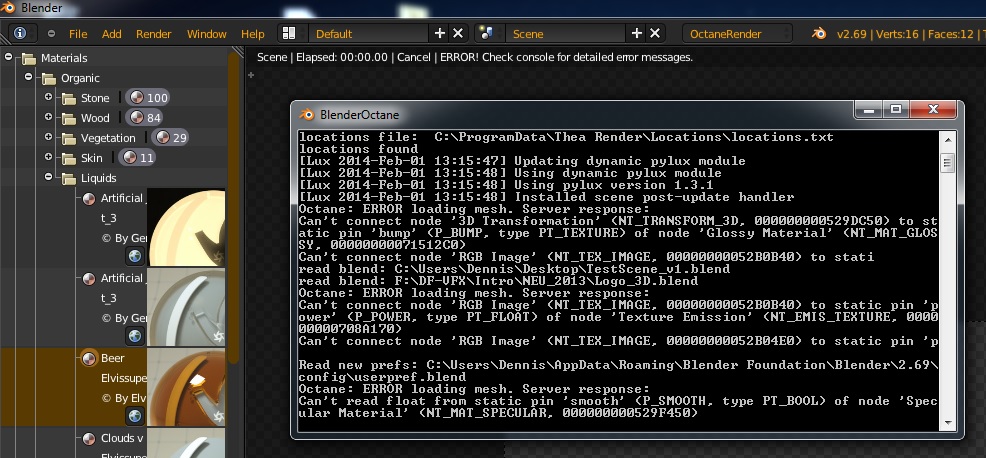Click the globe icon of Artificial entry just above Beer
This screenshot has width=986, height=458.
(x=135, y=336)
